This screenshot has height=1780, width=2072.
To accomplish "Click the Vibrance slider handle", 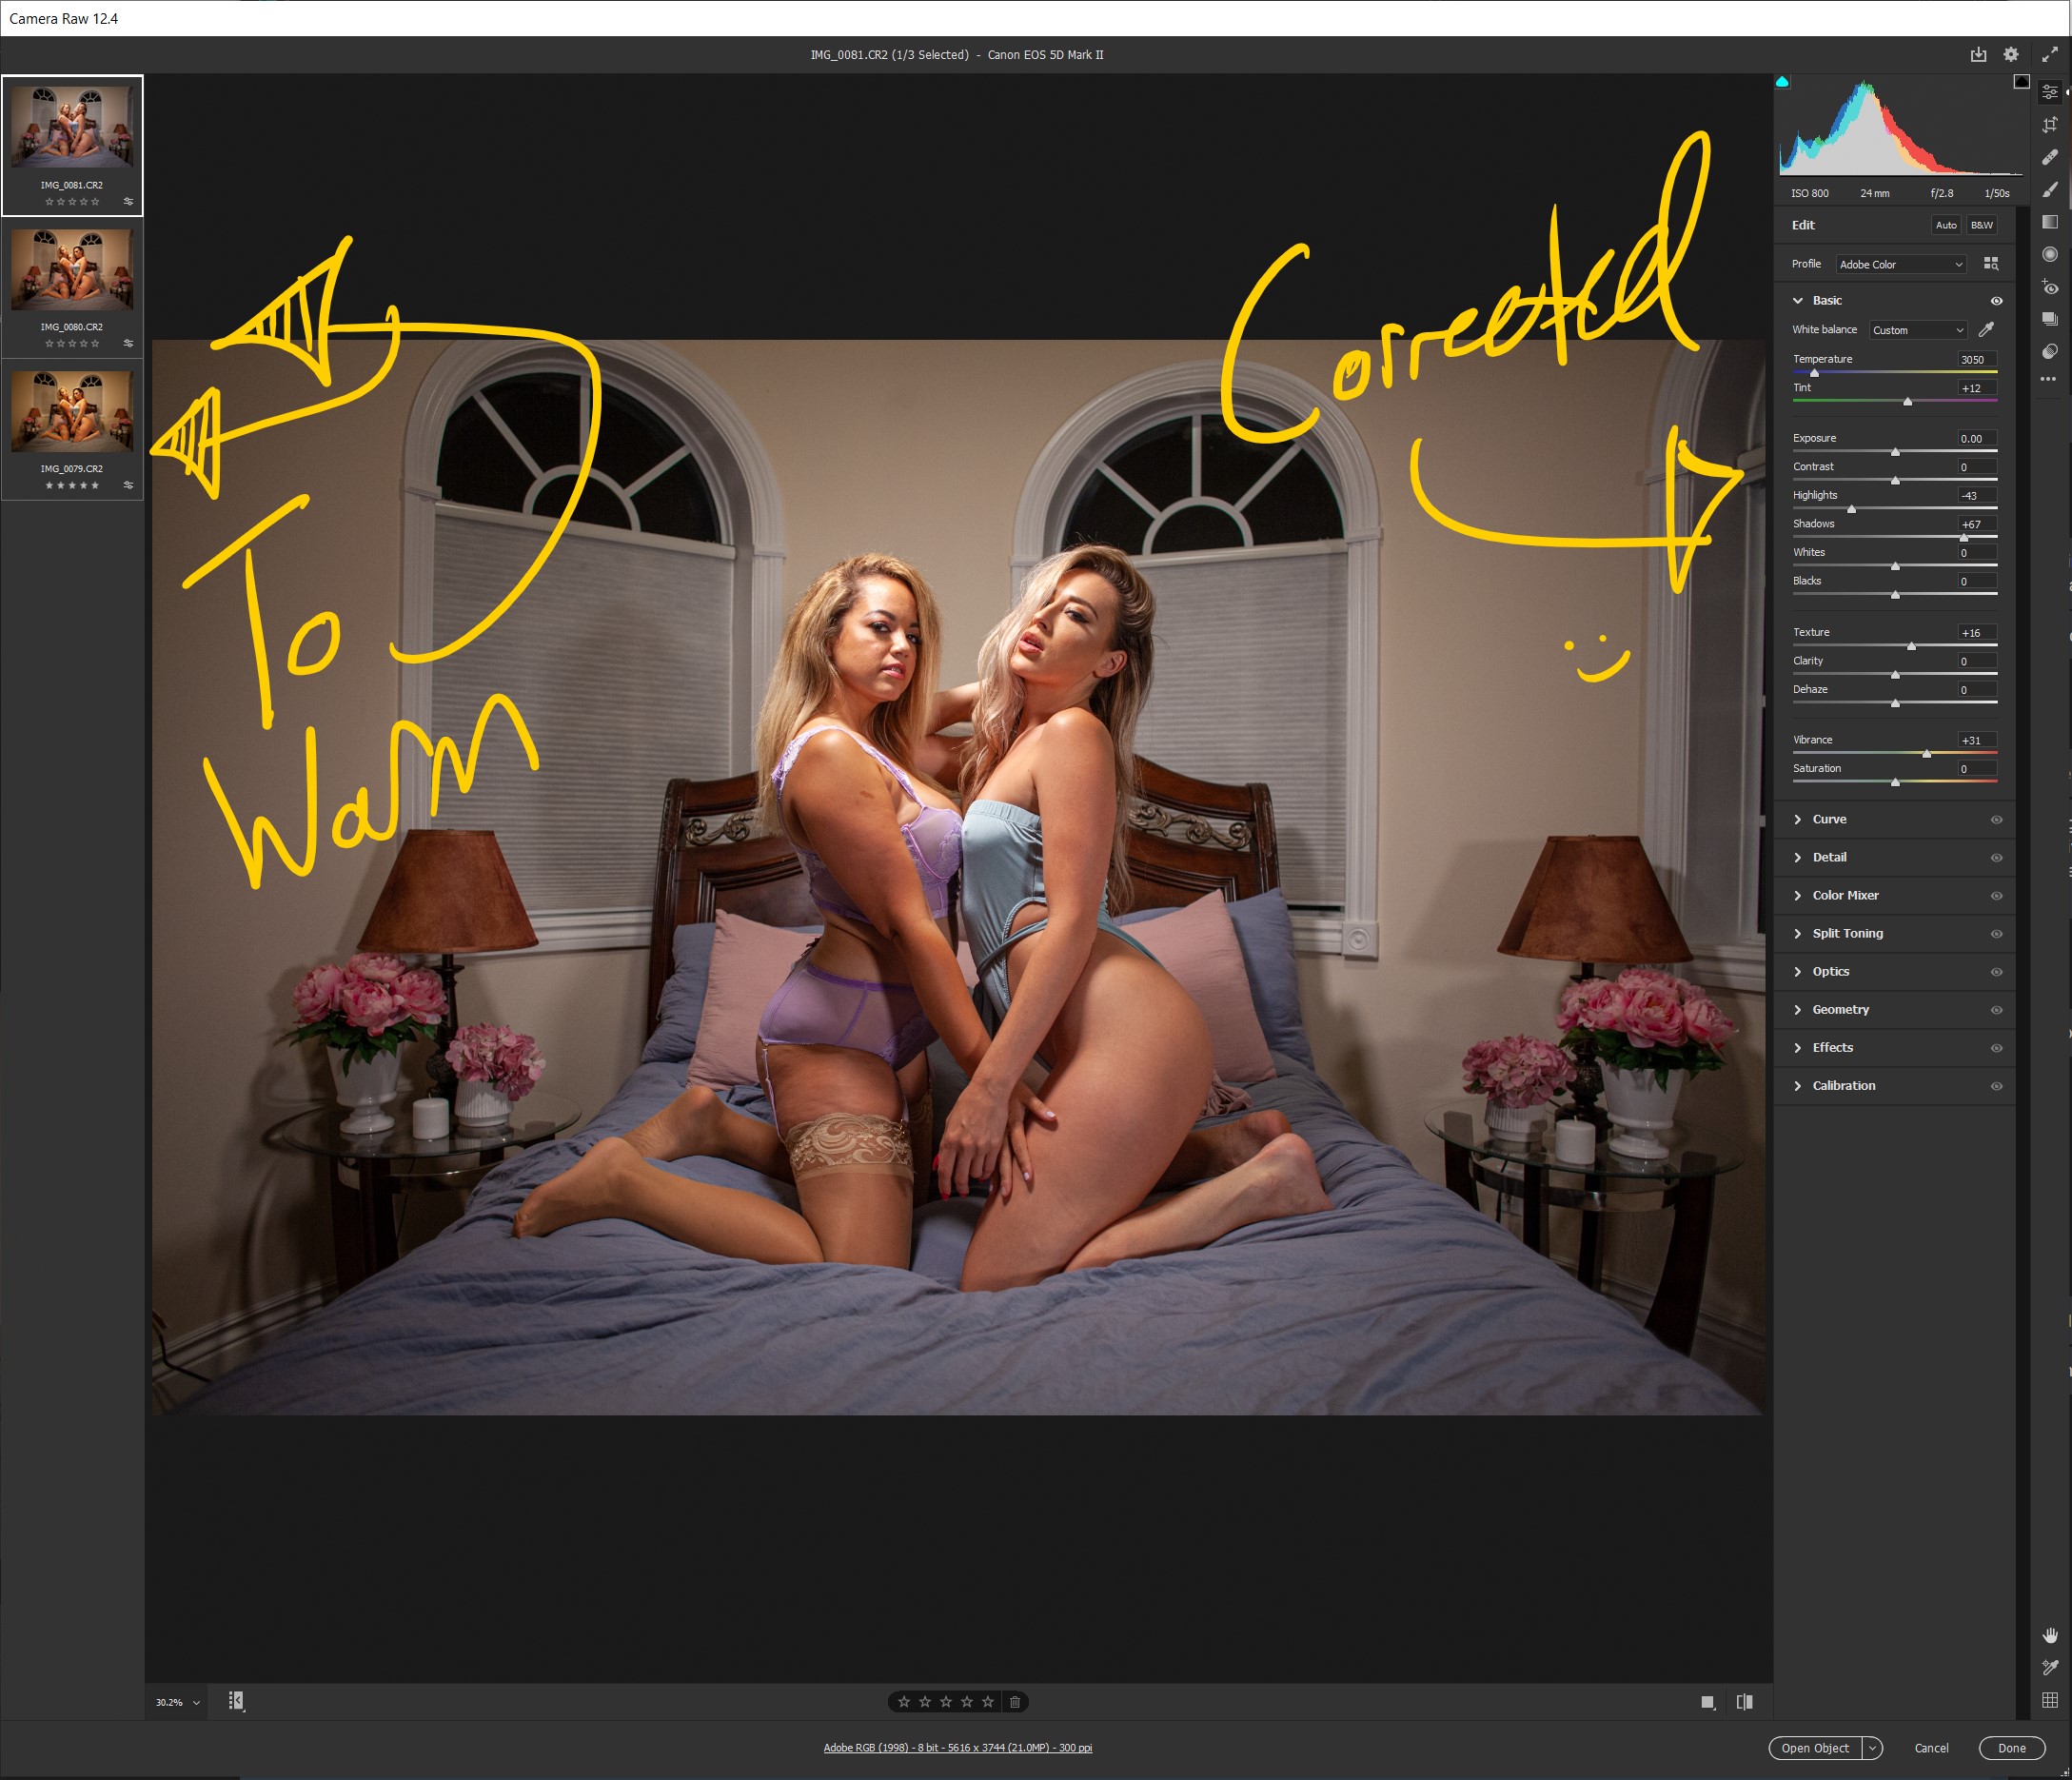I will 1926,754.
